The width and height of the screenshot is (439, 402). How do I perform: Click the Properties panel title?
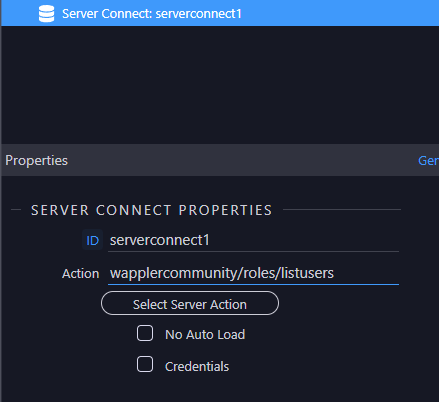(37, 160)
